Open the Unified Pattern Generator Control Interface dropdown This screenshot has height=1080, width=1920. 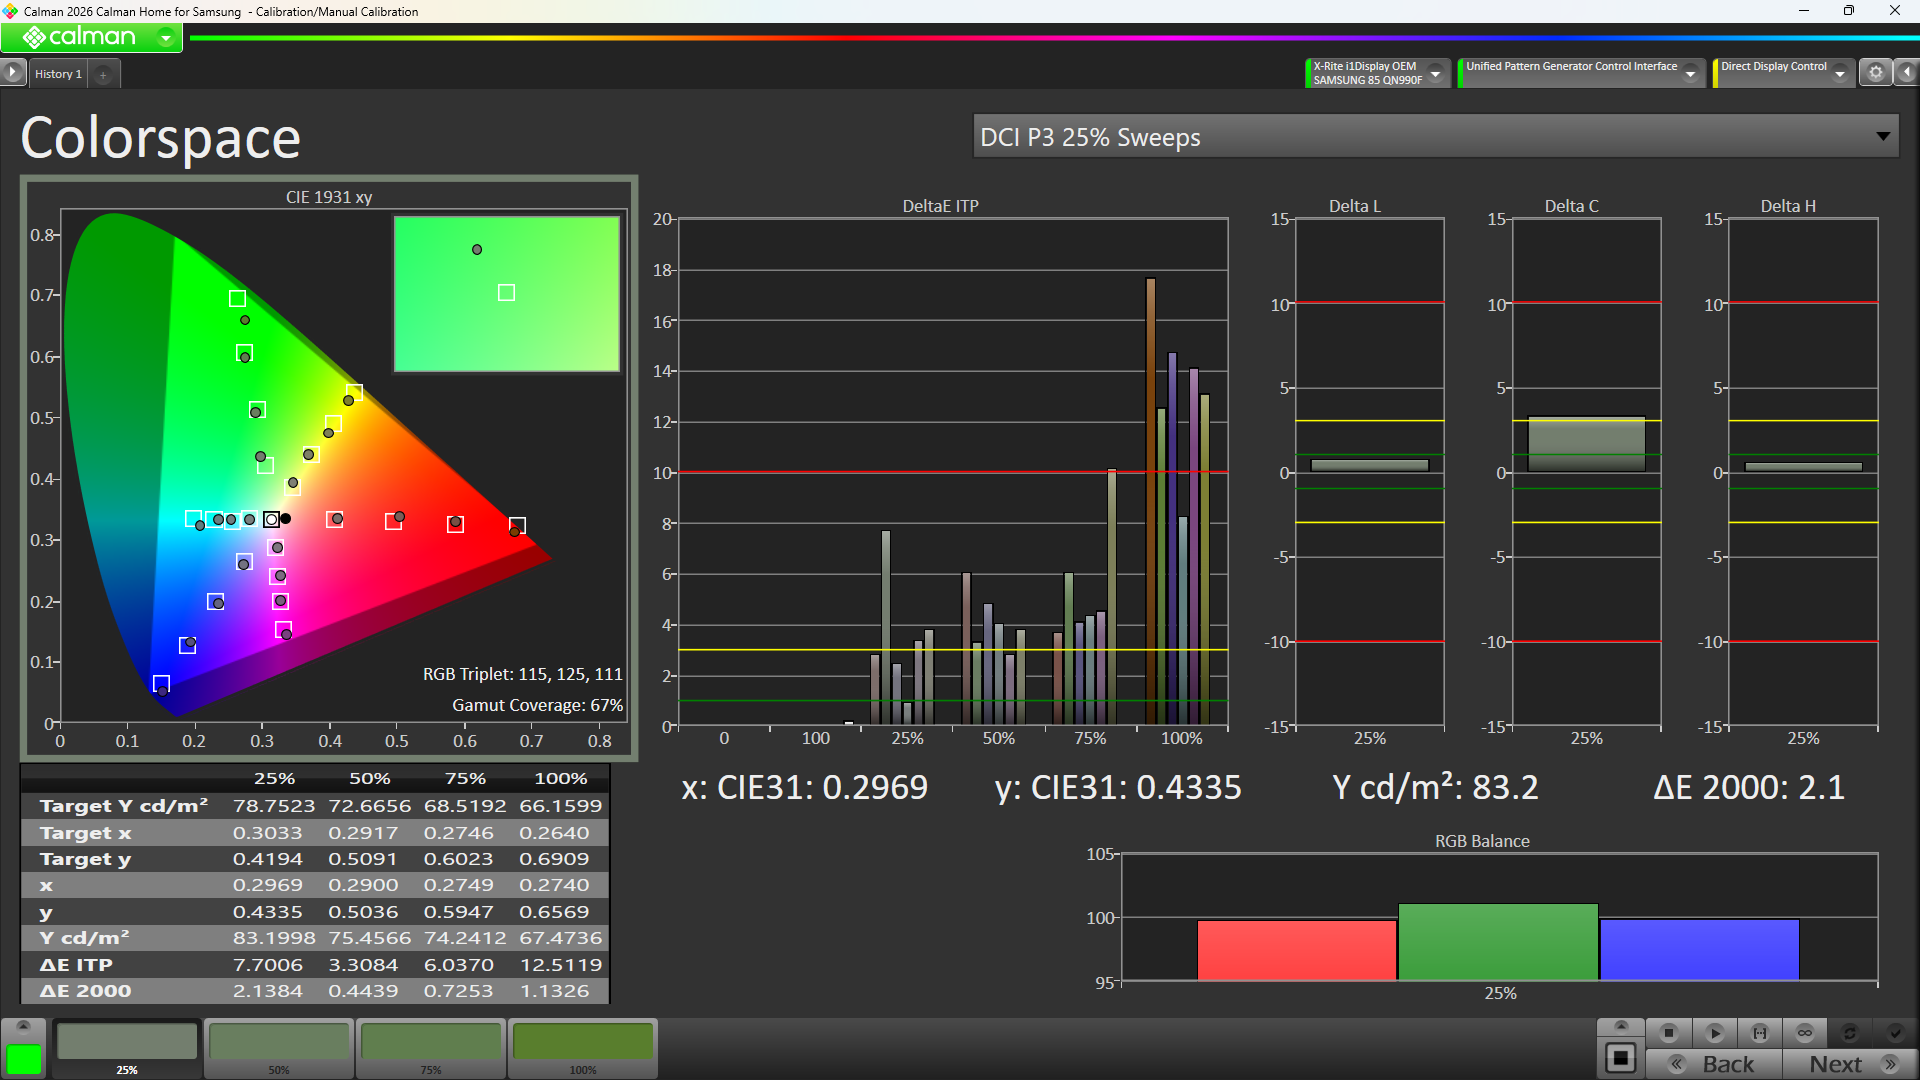1690,74
